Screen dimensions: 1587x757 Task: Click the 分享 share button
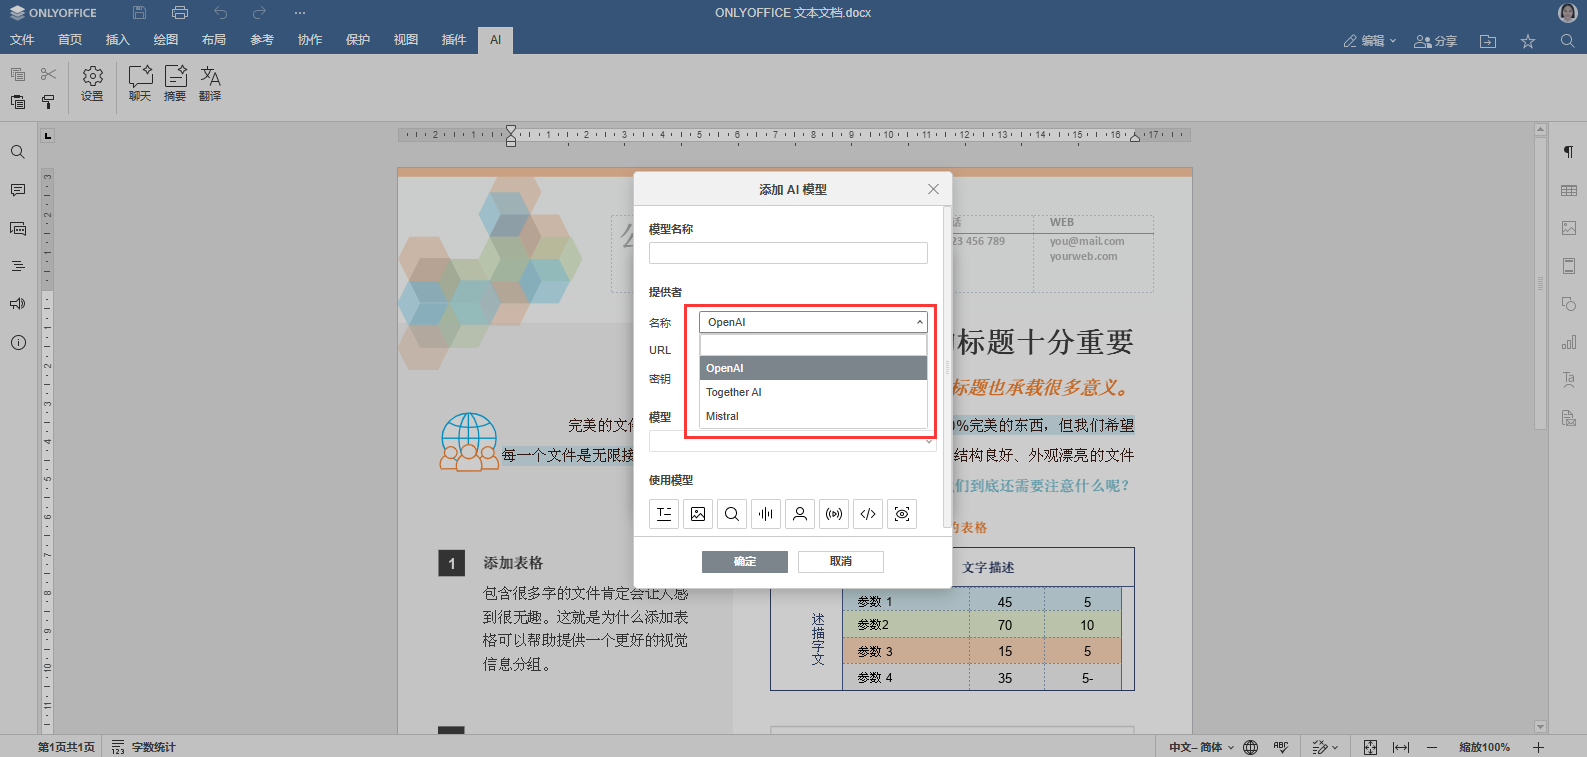click(x=1436, y=41)
